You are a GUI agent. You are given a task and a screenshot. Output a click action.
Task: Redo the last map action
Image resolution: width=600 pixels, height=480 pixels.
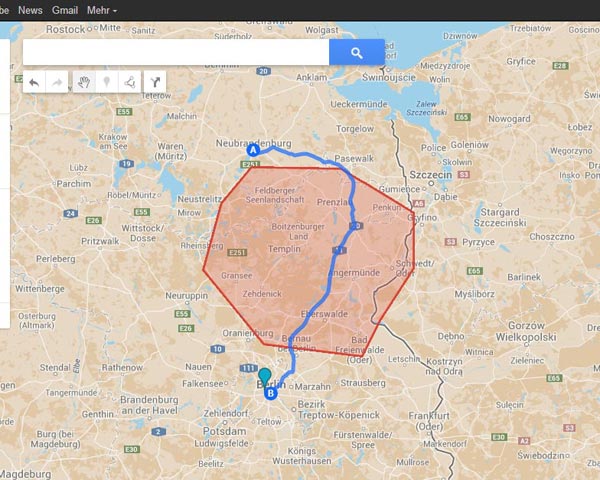(x=57, y=82)
